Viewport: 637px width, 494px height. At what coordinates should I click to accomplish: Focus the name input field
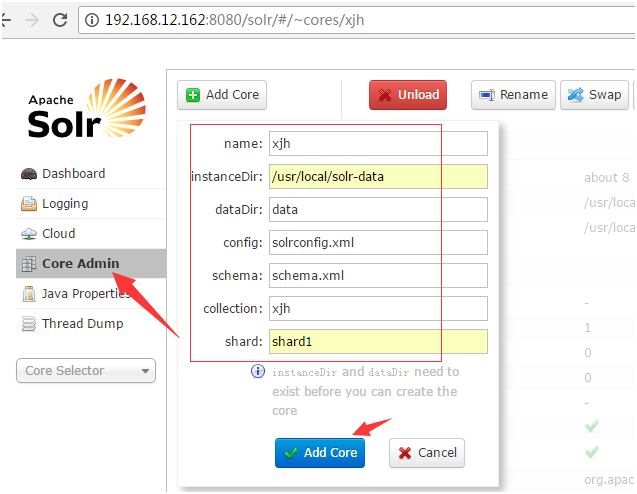378,143
